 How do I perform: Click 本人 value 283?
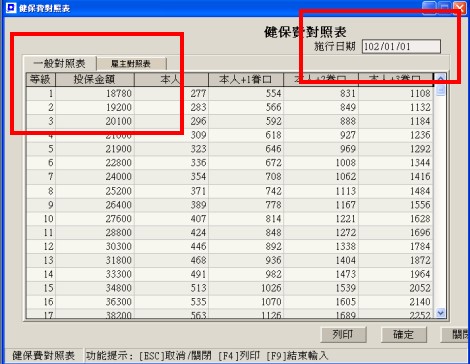[x=171, y=107]
